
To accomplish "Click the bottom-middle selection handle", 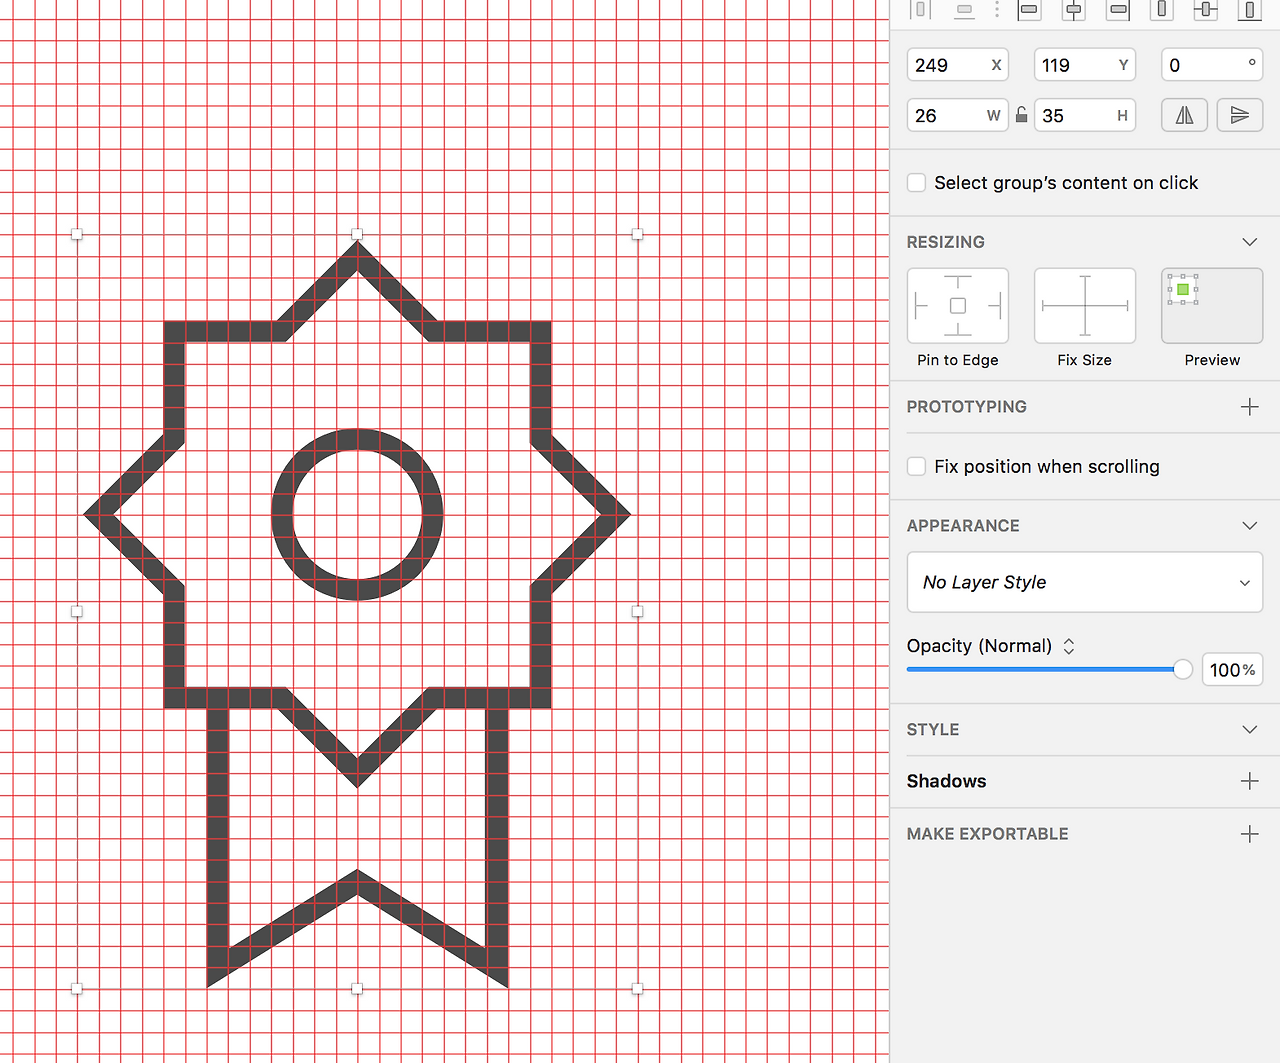I will coord(357,988).
